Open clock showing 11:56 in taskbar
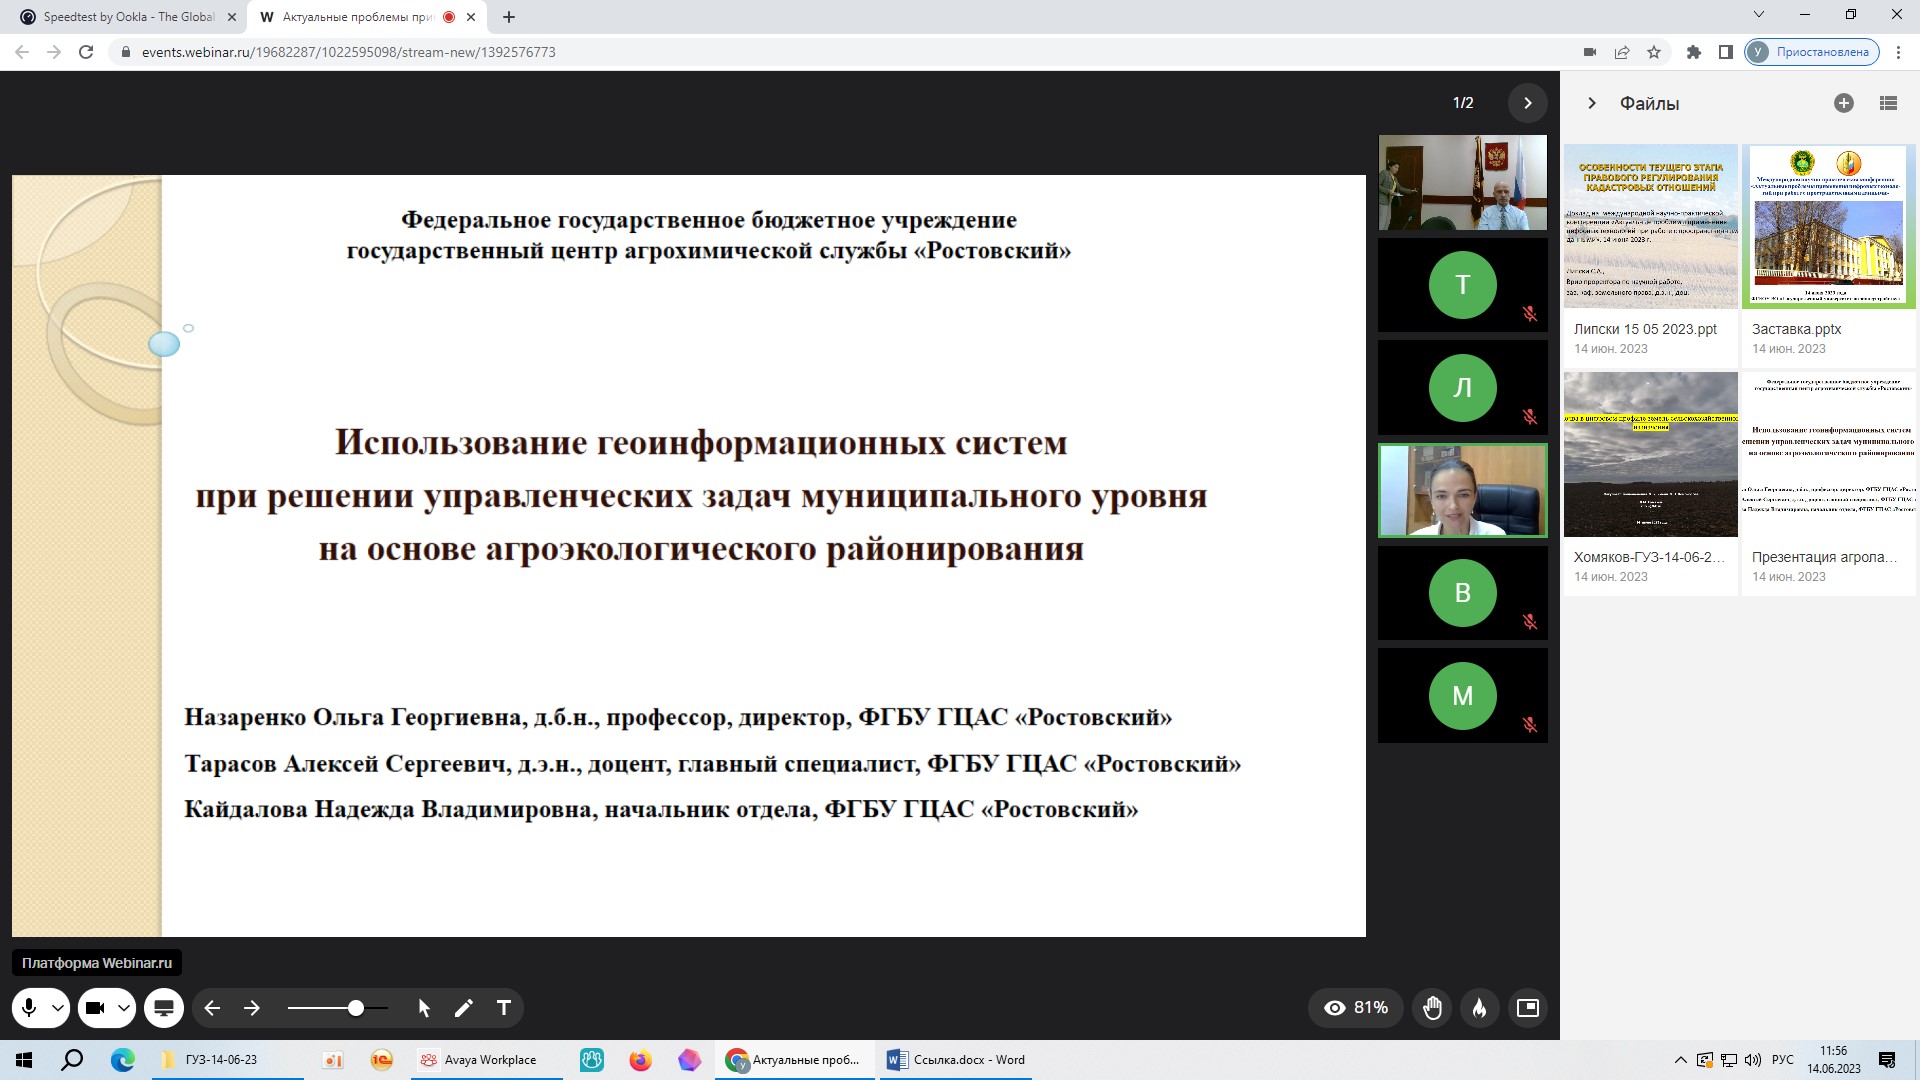This screenshot has height=1080, width=1920. [x=1833, y=1060]
